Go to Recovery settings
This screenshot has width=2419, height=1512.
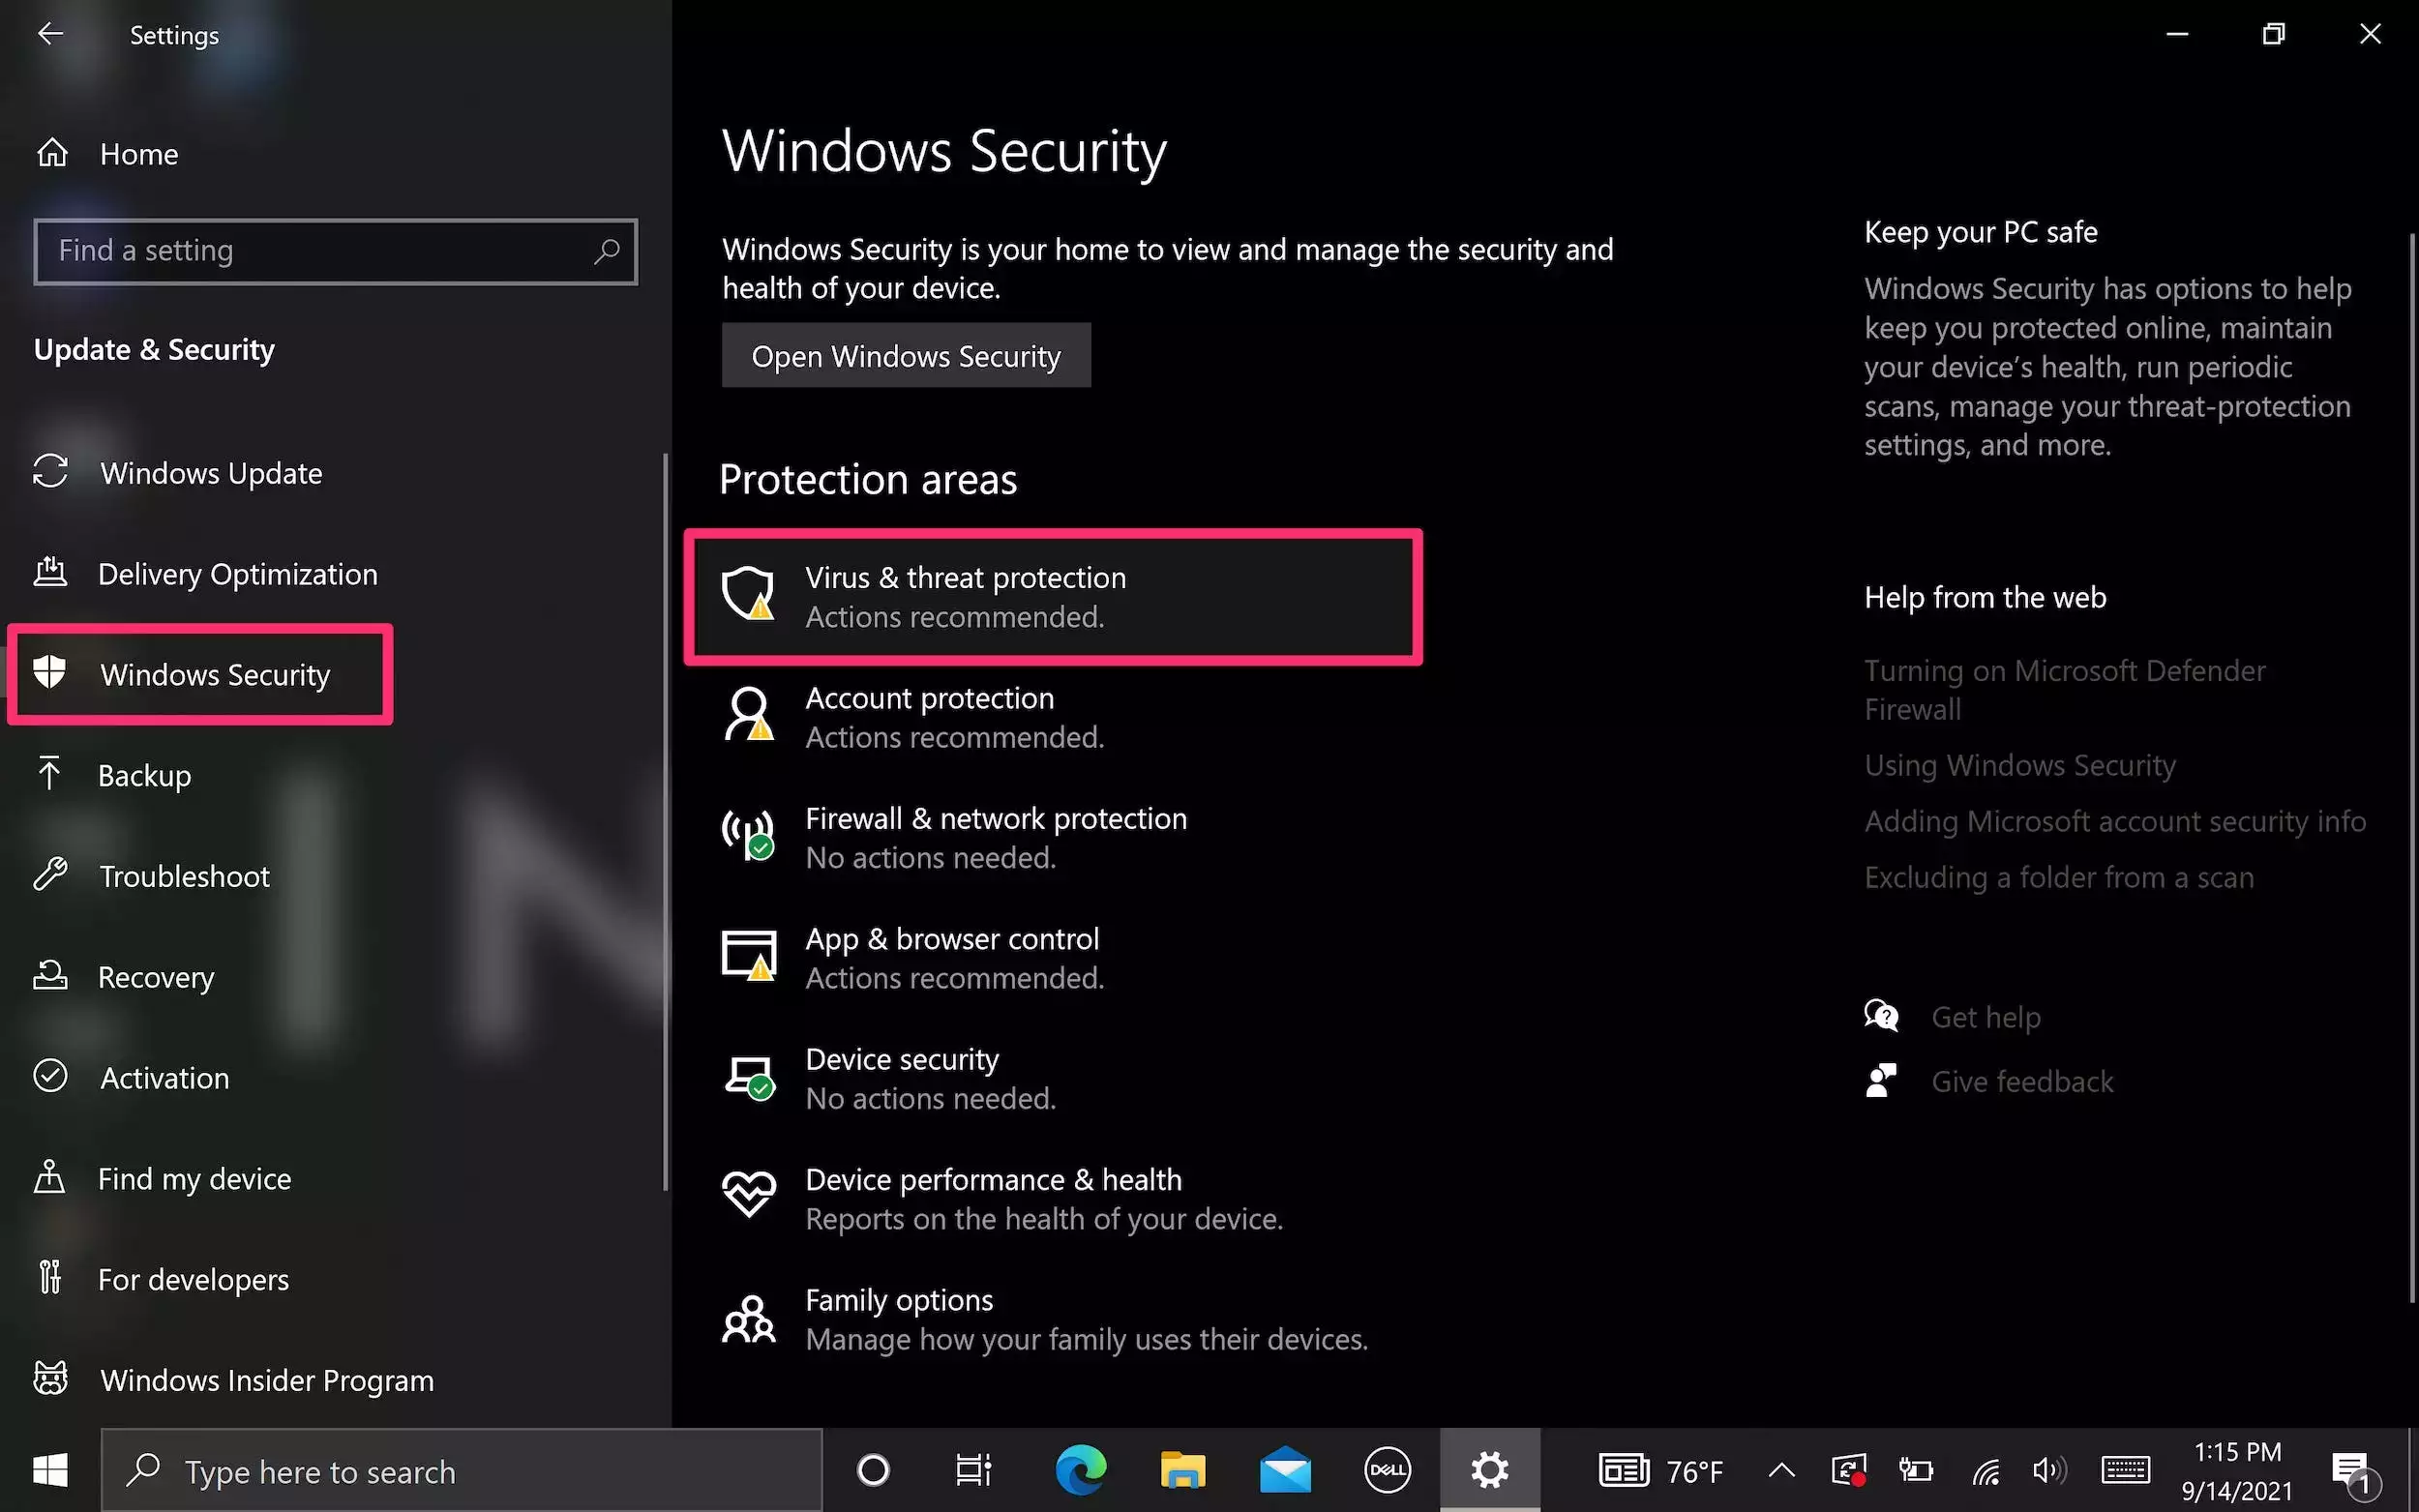[x=156, y=977]
